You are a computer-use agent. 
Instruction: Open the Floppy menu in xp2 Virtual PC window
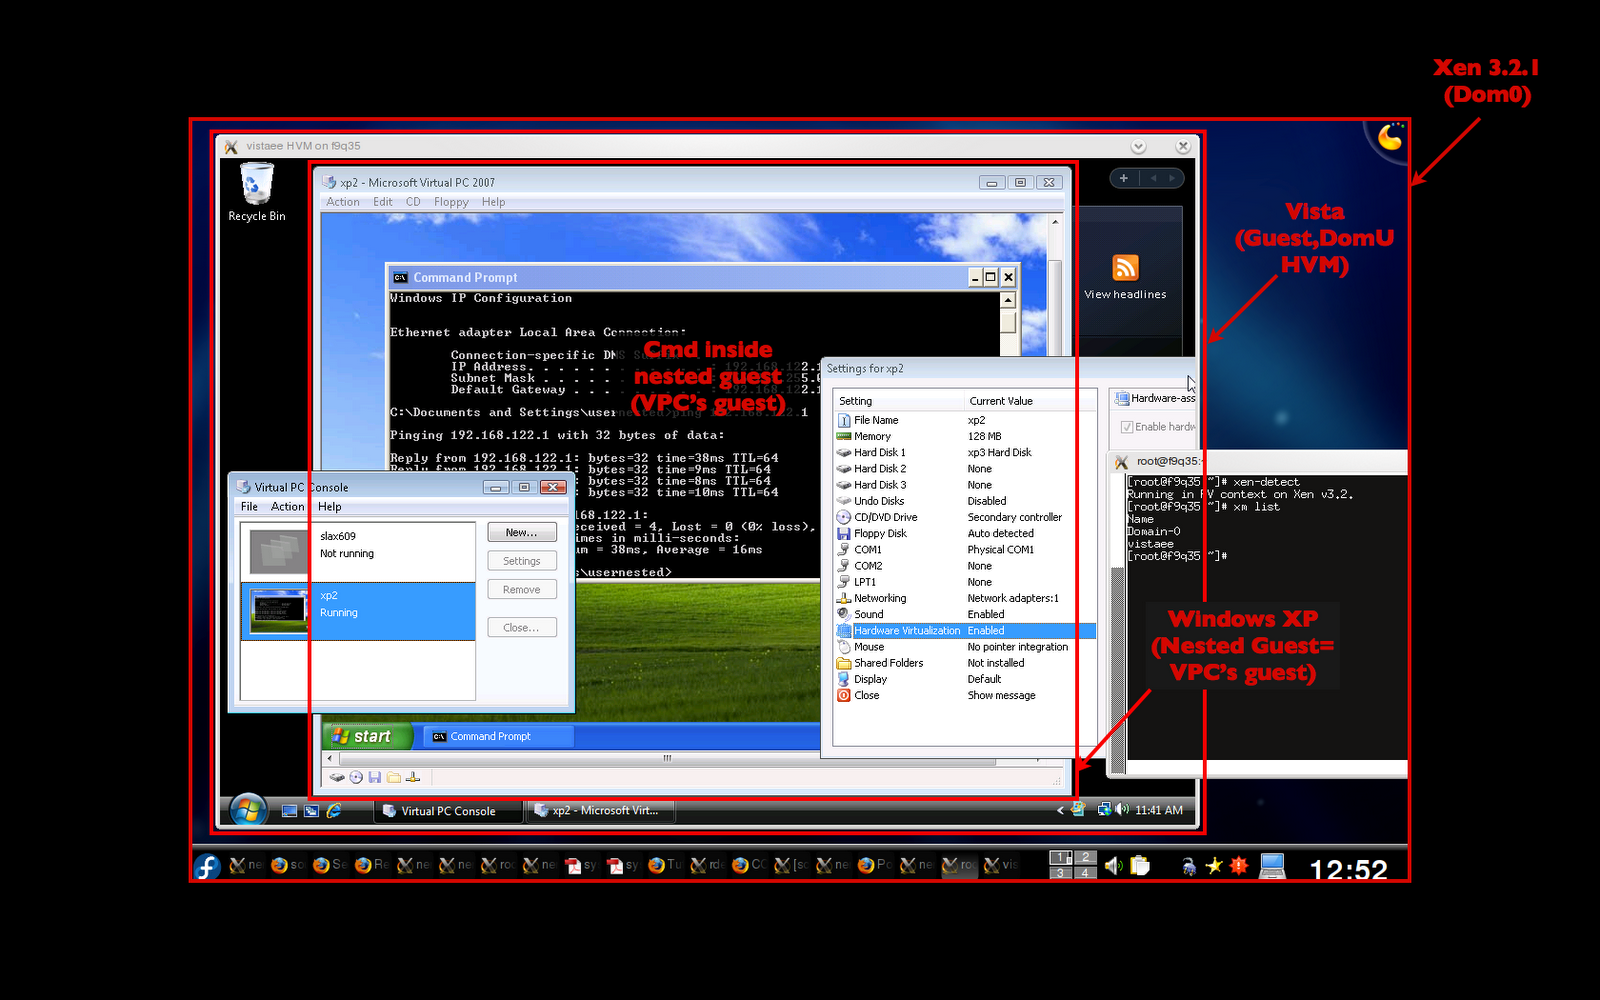451,202
